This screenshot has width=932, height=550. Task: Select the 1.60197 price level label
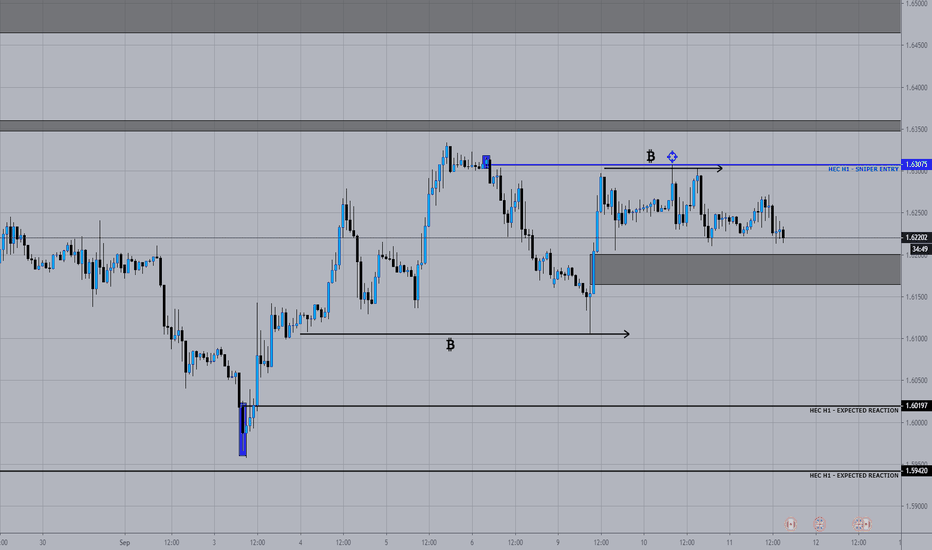coord(916,406)
